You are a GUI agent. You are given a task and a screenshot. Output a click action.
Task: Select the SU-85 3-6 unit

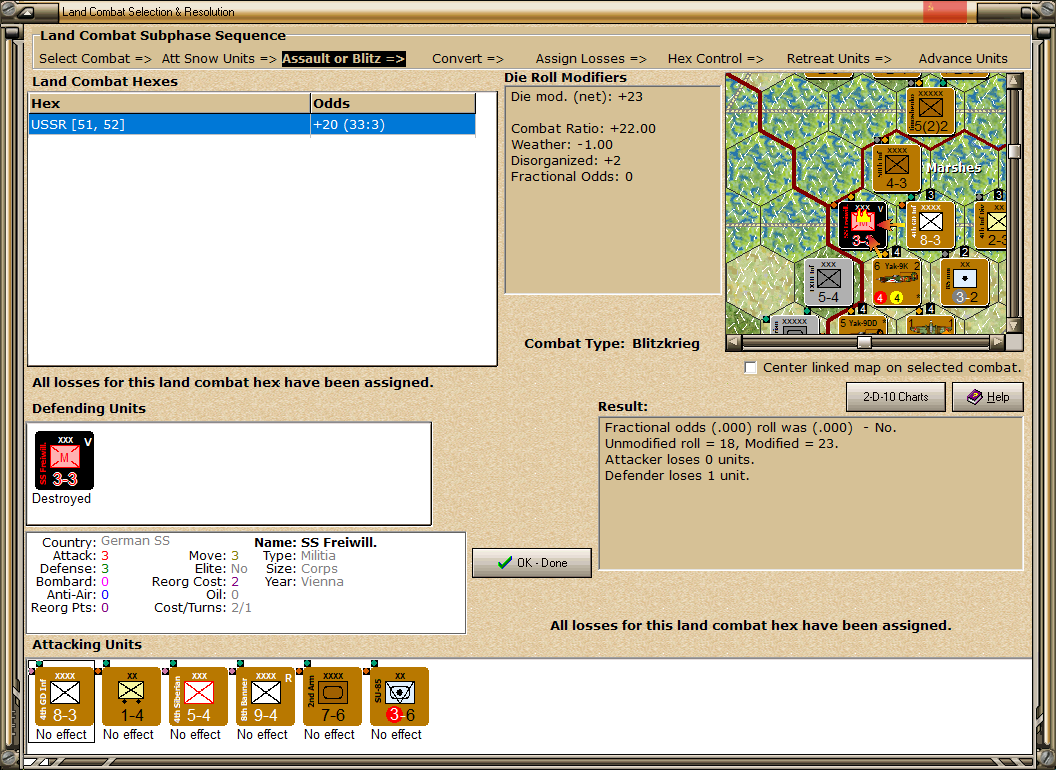399,697
